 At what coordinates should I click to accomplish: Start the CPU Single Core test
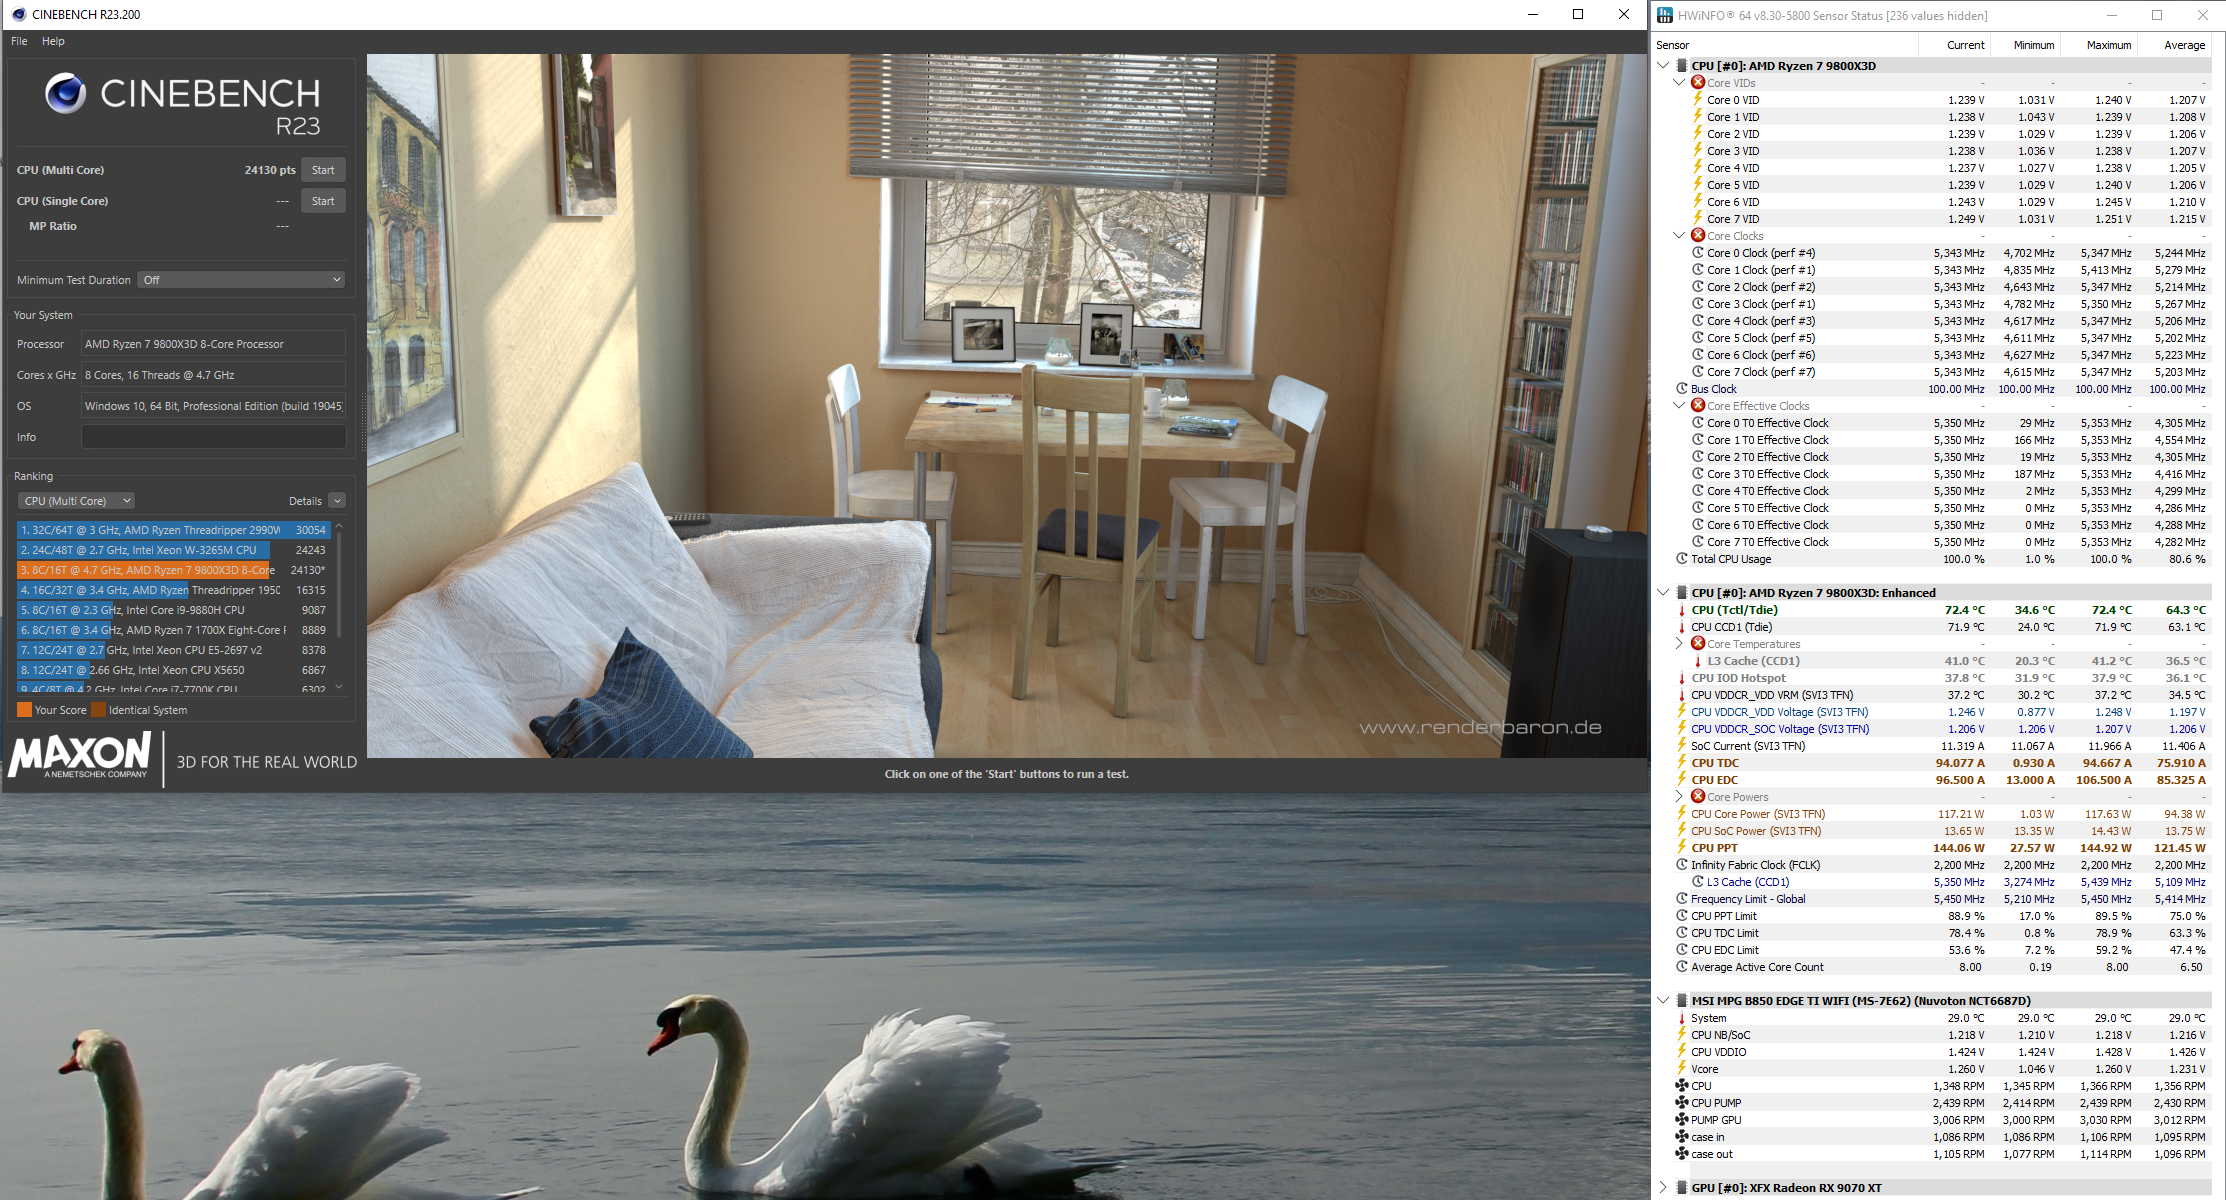pyautogui.click(x=323, y=201)
